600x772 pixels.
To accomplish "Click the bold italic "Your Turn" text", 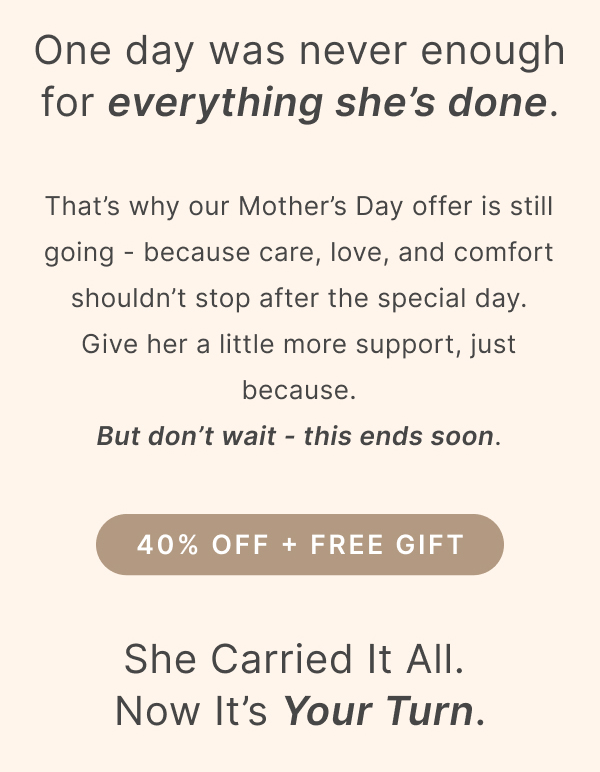I will (378, 711).
